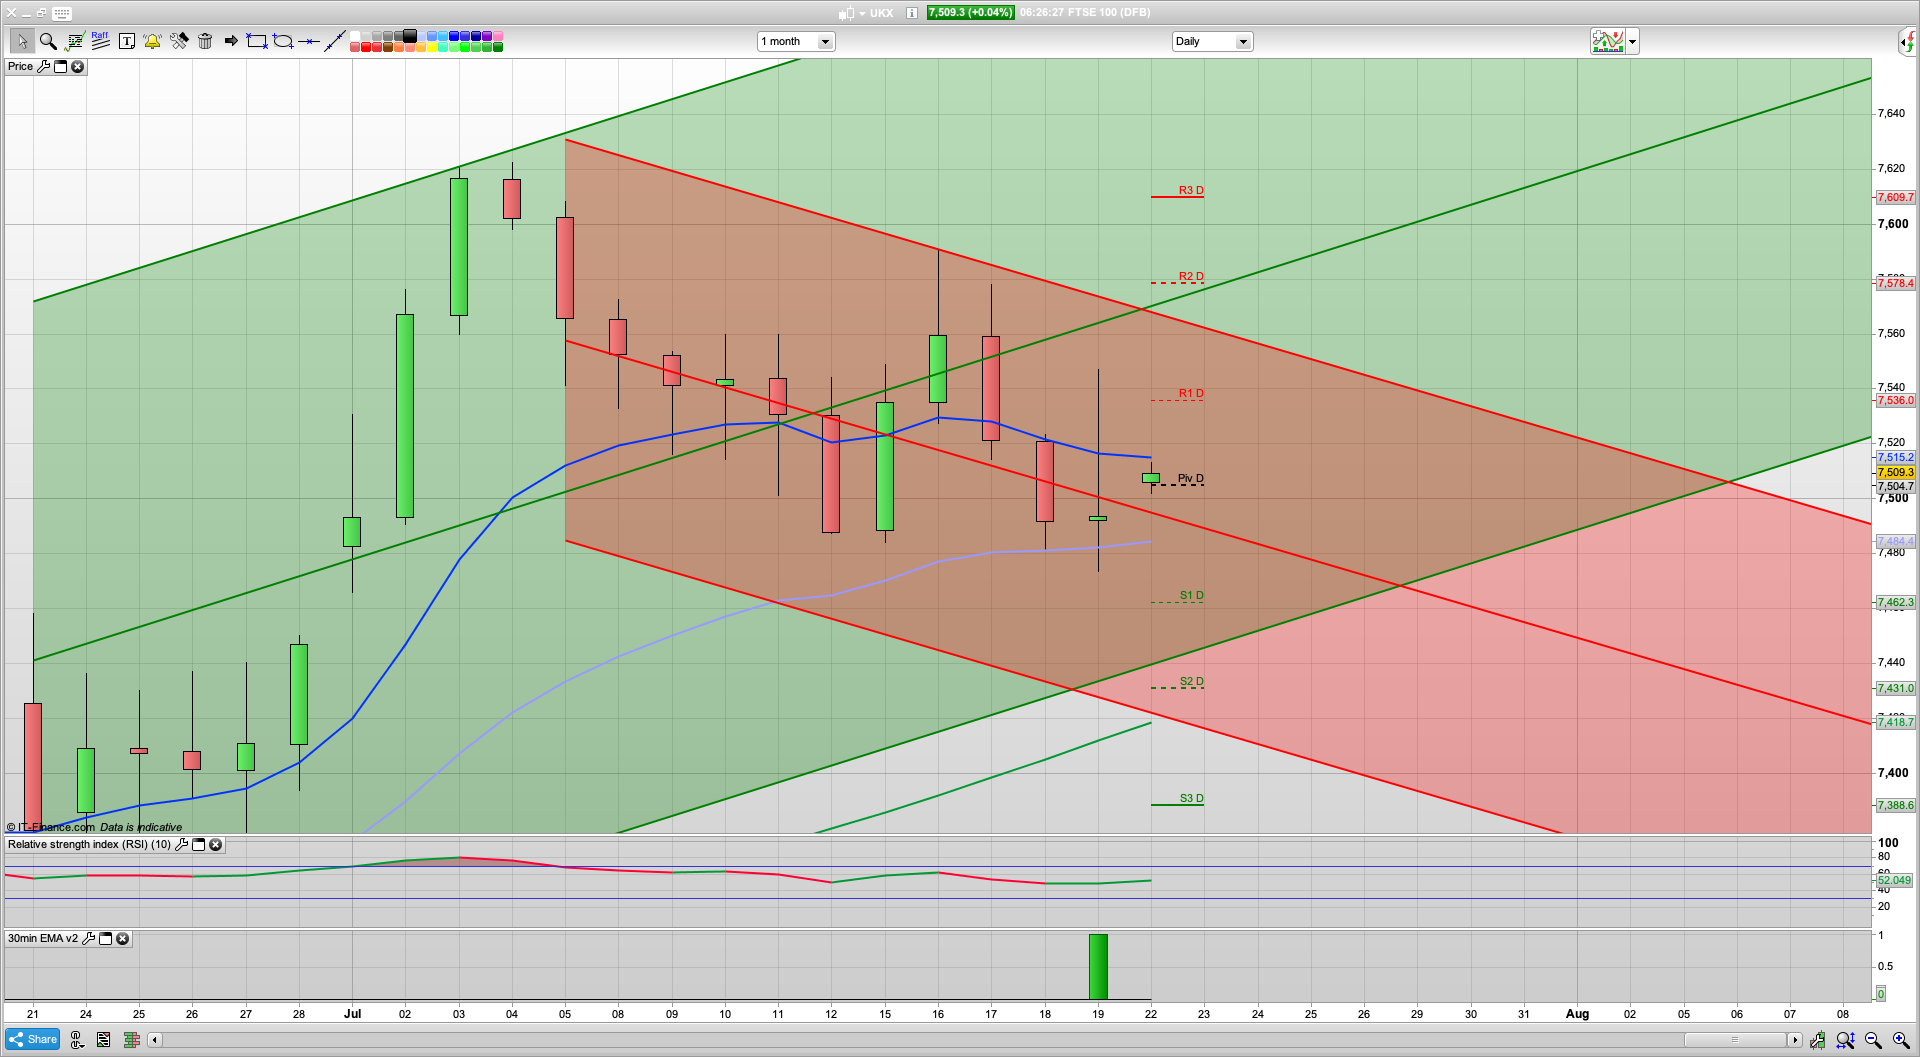Pick the brown color swatch
Viewport: 1920px width, 1057px height.
(x=388, y=47)
